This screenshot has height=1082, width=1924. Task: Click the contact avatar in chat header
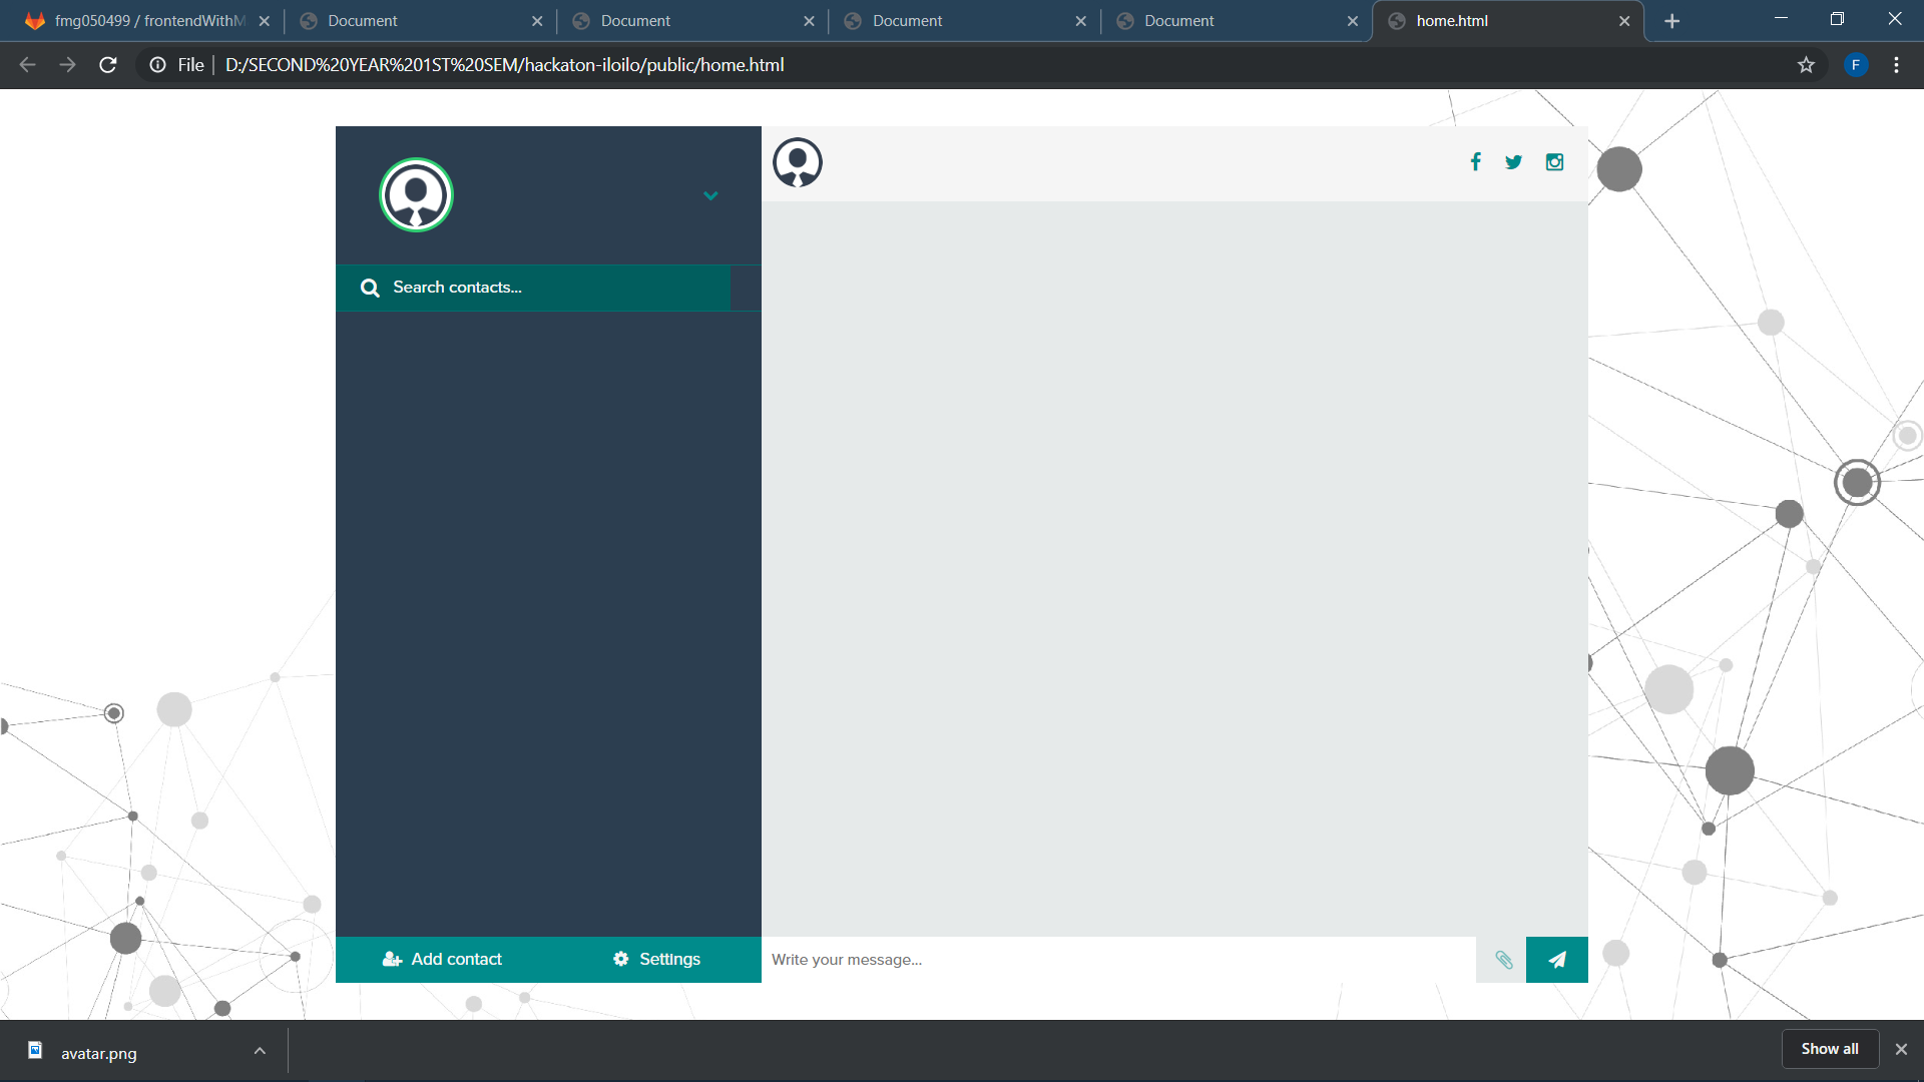point(797,163)
